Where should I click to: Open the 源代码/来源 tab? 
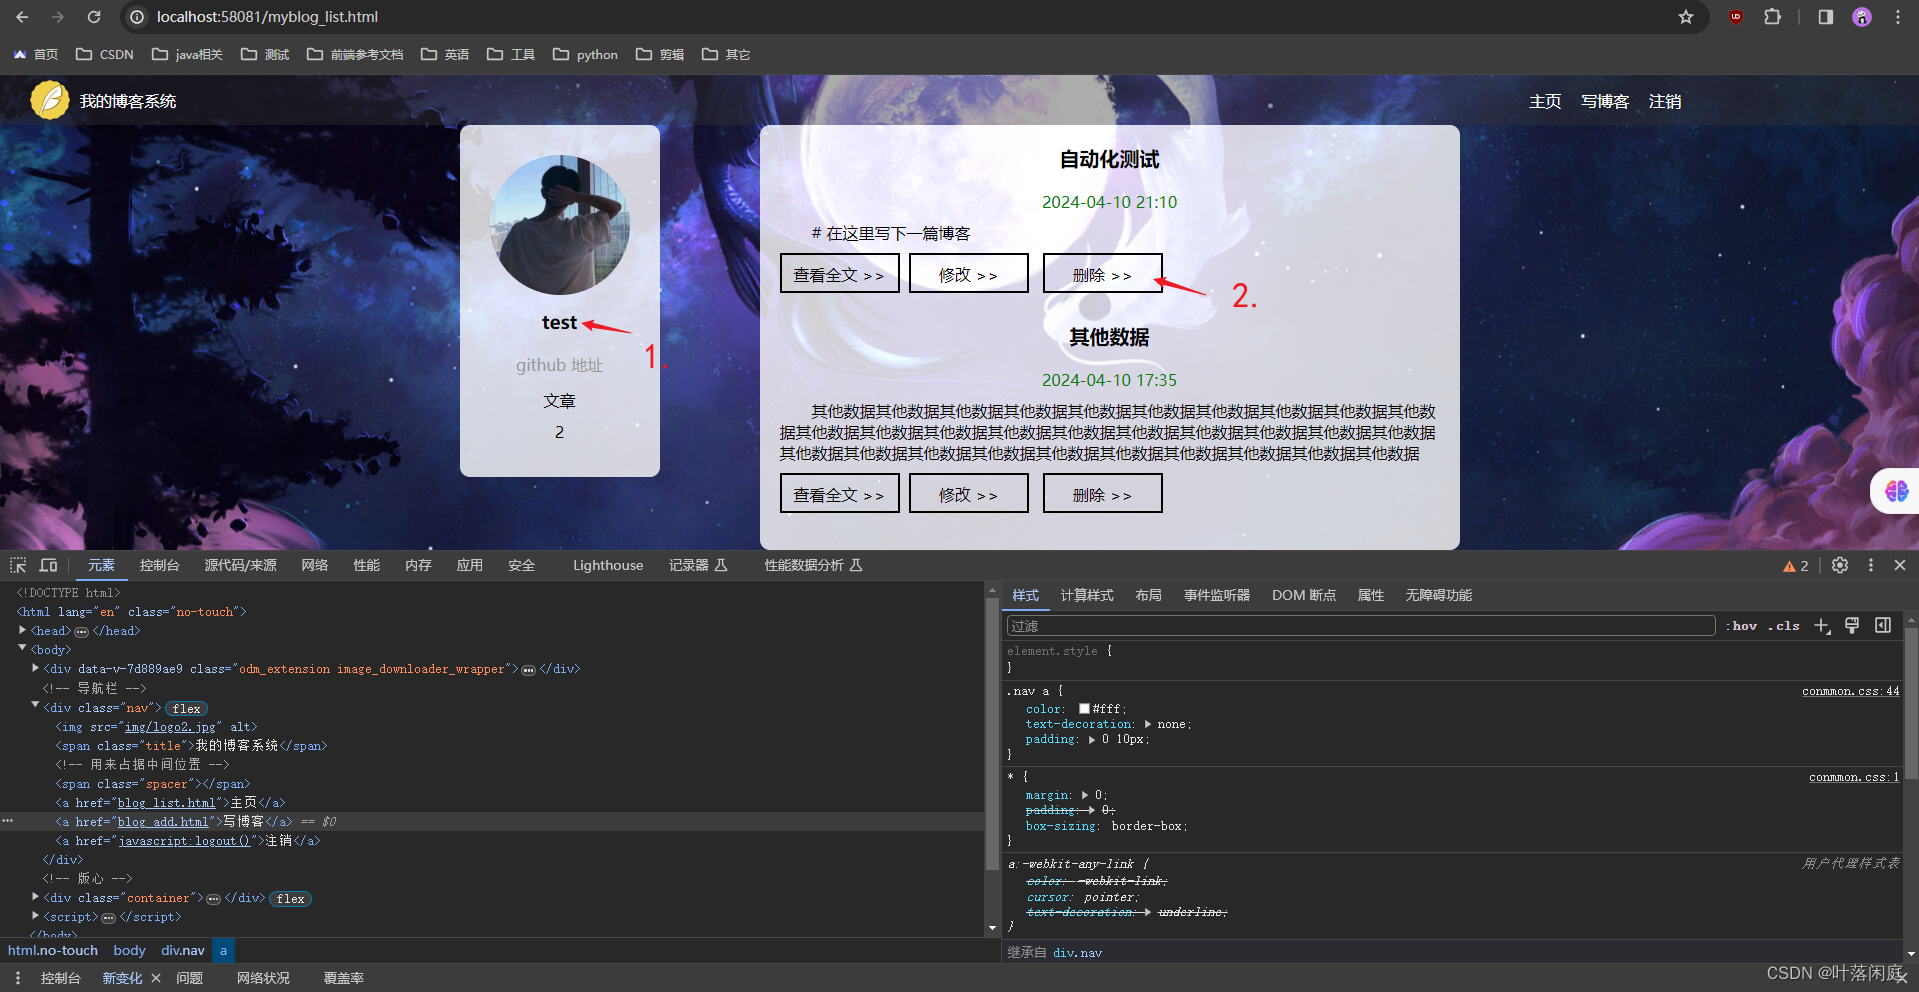click(x=240, y=565)
